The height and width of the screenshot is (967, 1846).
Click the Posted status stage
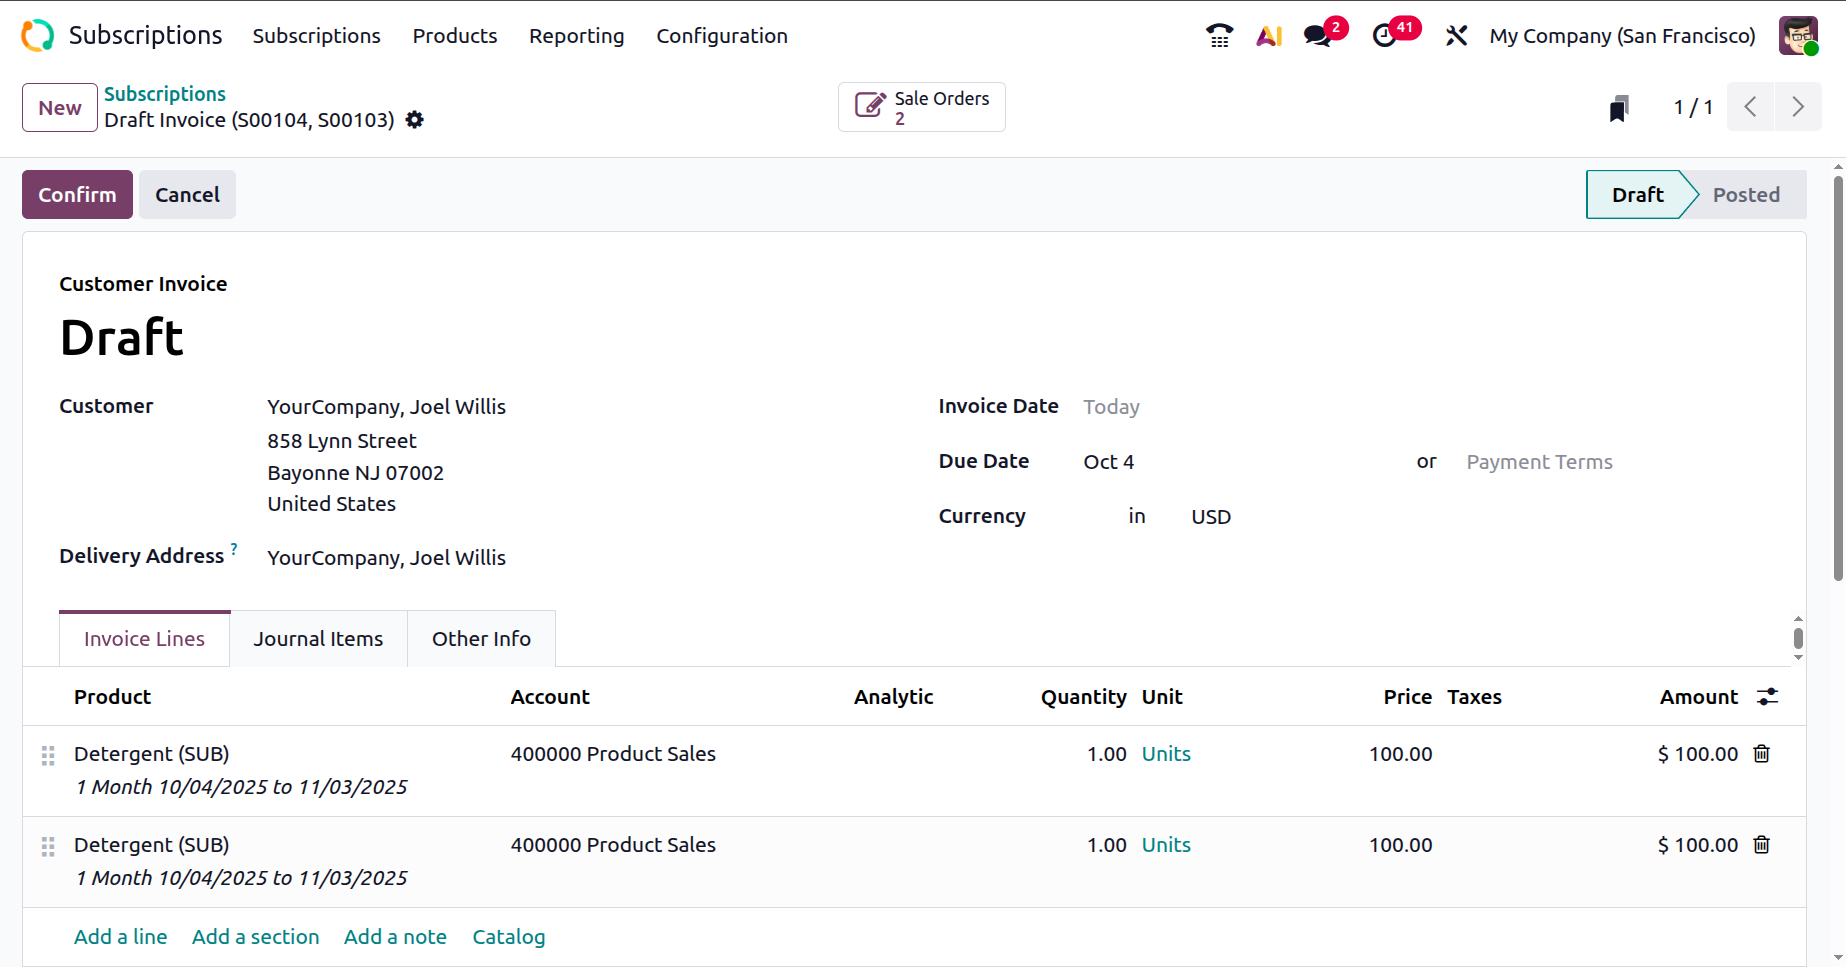[1745, 195]
